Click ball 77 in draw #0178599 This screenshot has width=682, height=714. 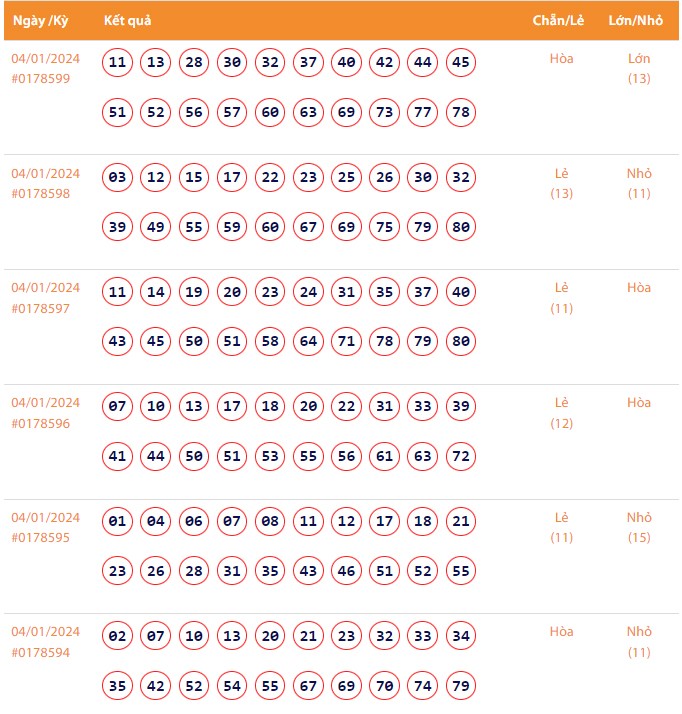click(x=423, y=112)
